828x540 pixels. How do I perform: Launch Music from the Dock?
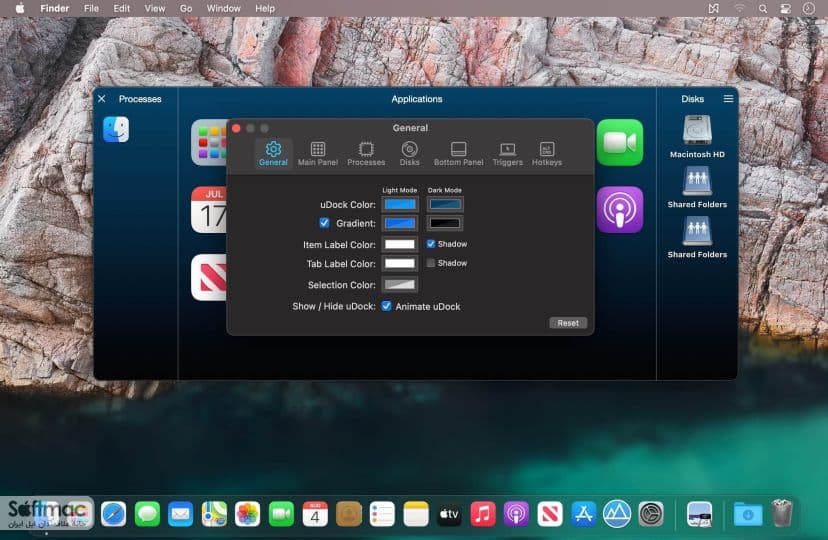483,514
